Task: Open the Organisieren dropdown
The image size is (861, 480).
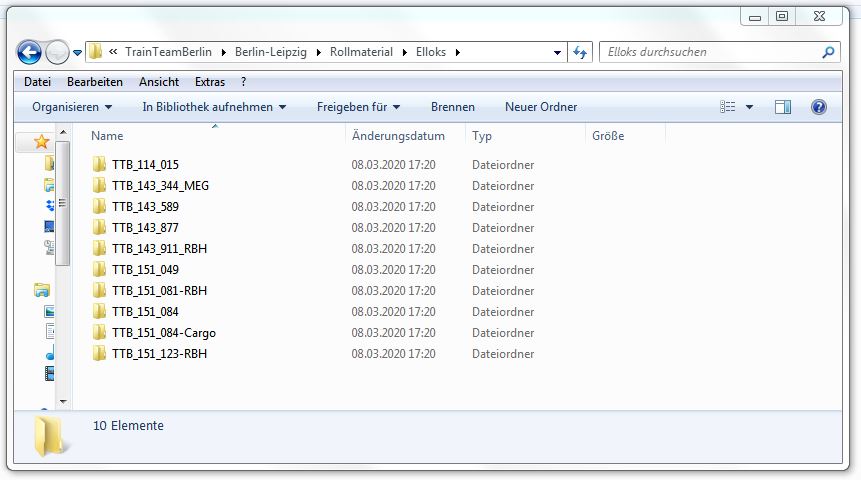Action: (72, 107)
